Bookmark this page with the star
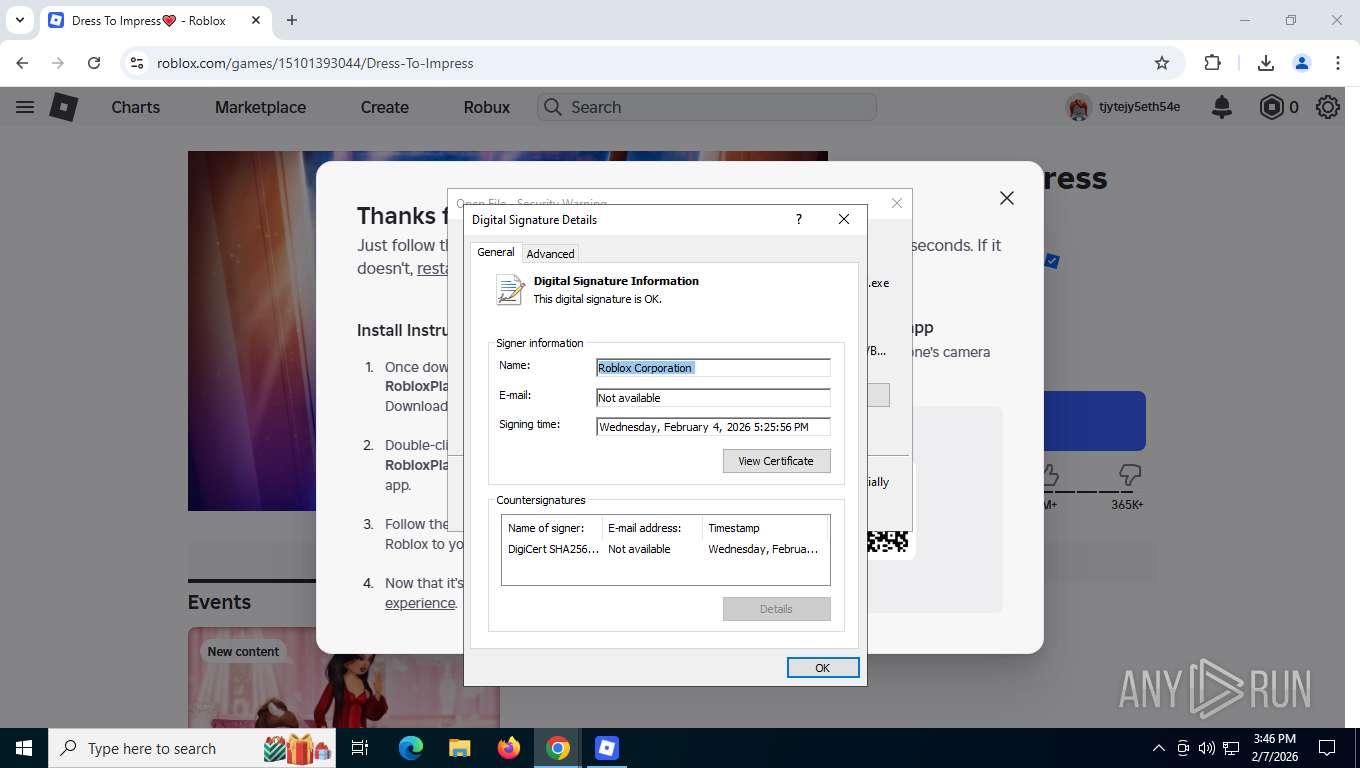The width and height of the screenshot is (1360, 768). point(1162,63)
